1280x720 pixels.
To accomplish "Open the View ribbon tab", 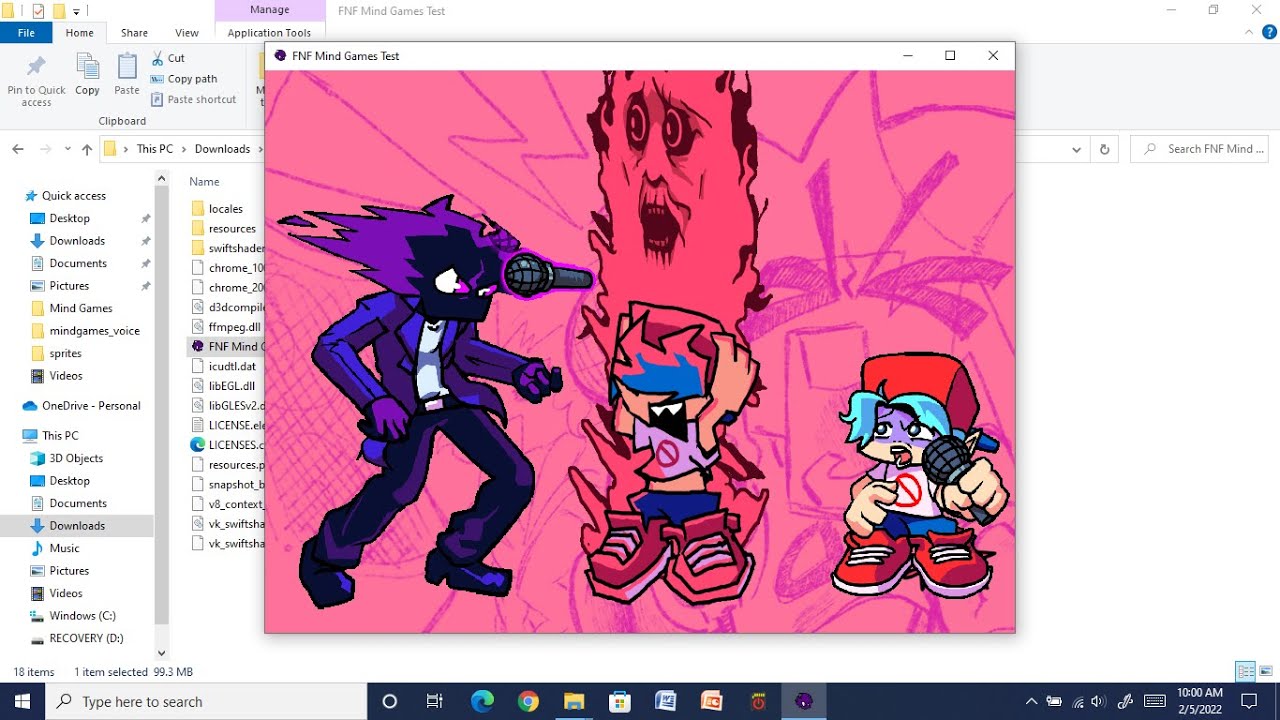I will pos(187,33).
